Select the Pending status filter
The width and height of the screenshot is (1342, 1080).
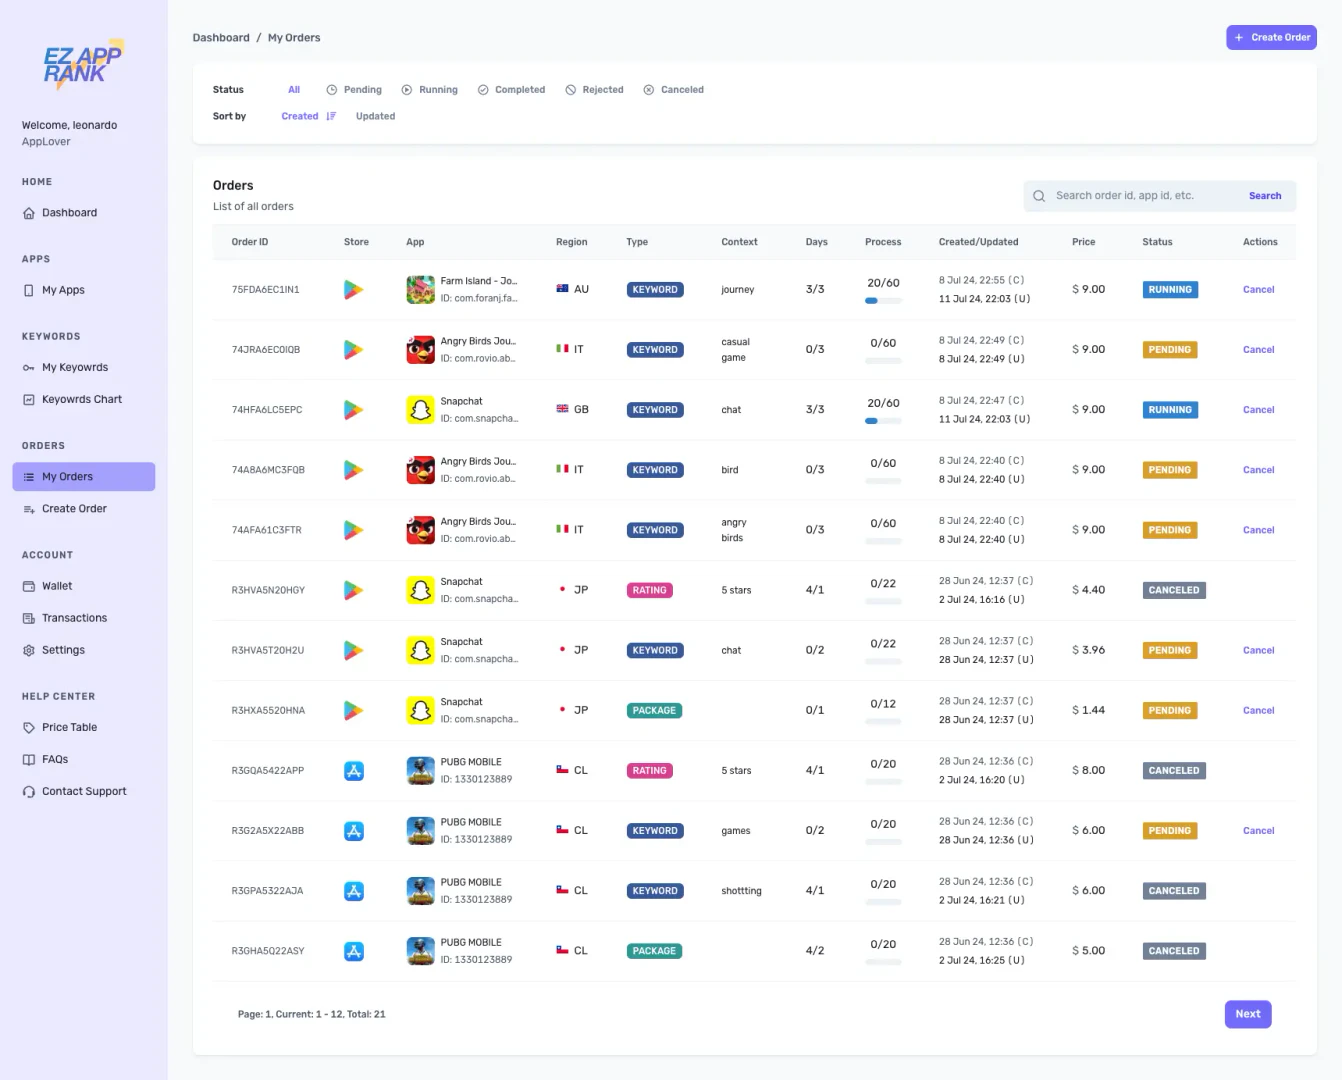click(x=354, y=89)
